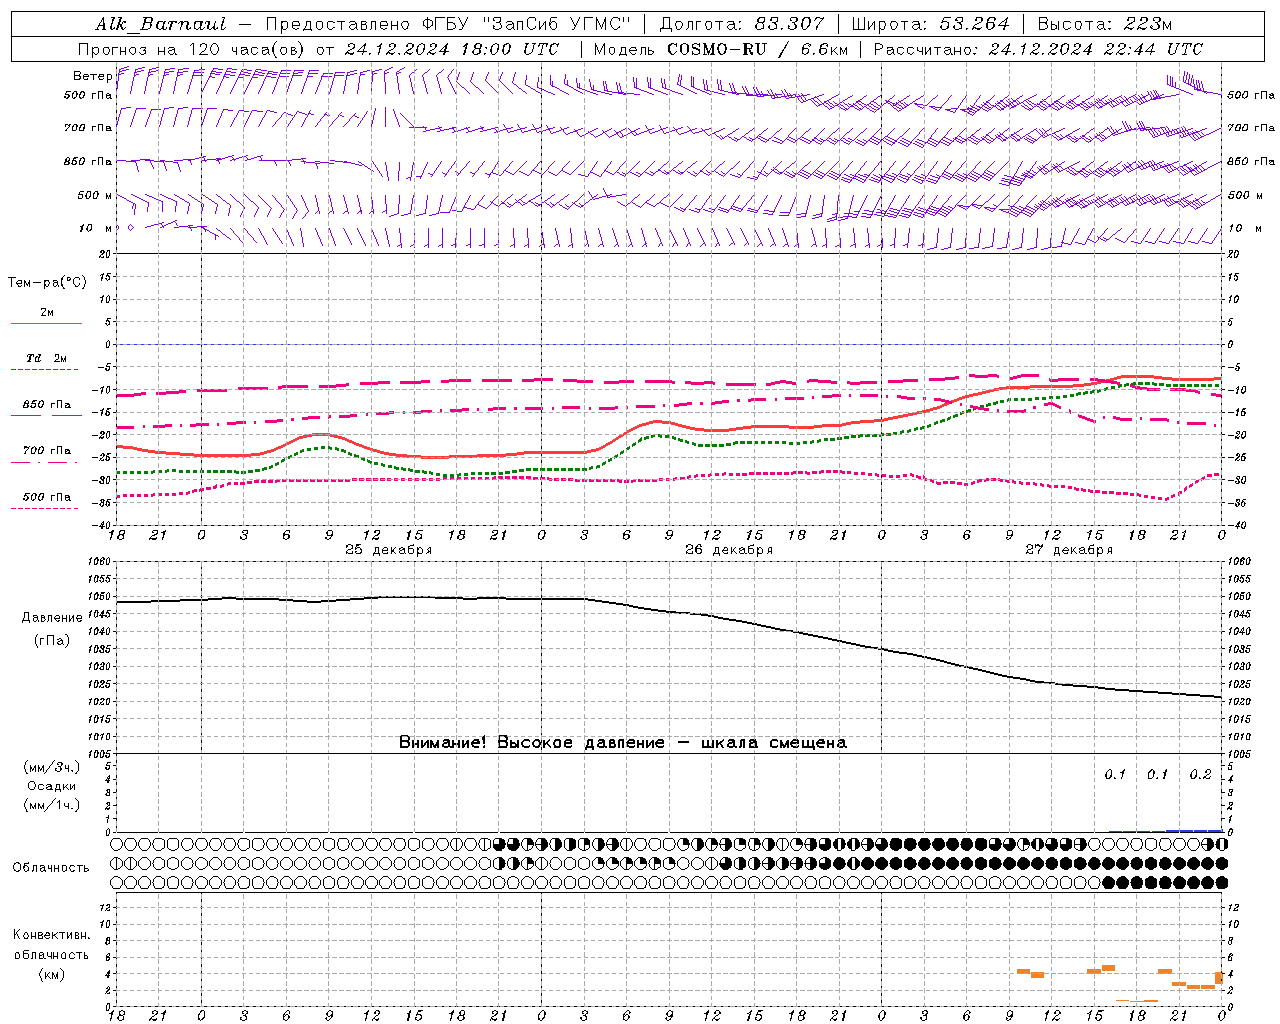The image size is (1280, 1024).
Task: Click the 850 гПа temperature legend entry
Action: tap(47, 405)
